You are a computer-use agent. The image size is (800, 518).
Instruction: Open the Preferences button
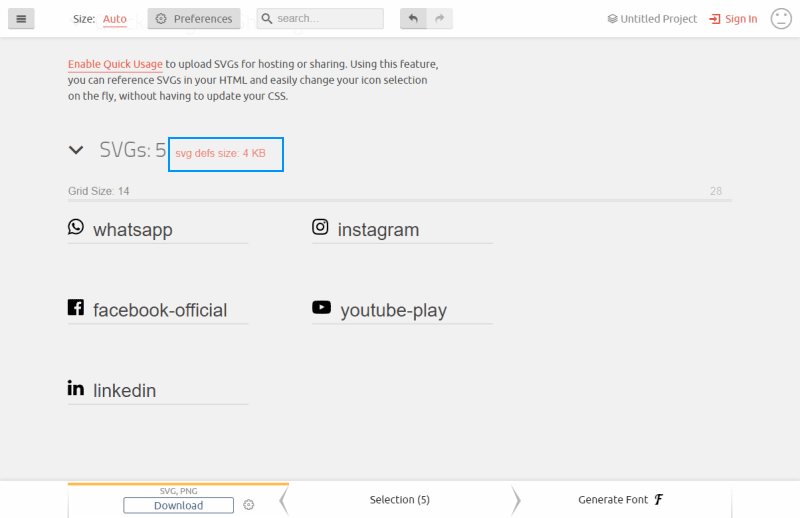[194, 18]
